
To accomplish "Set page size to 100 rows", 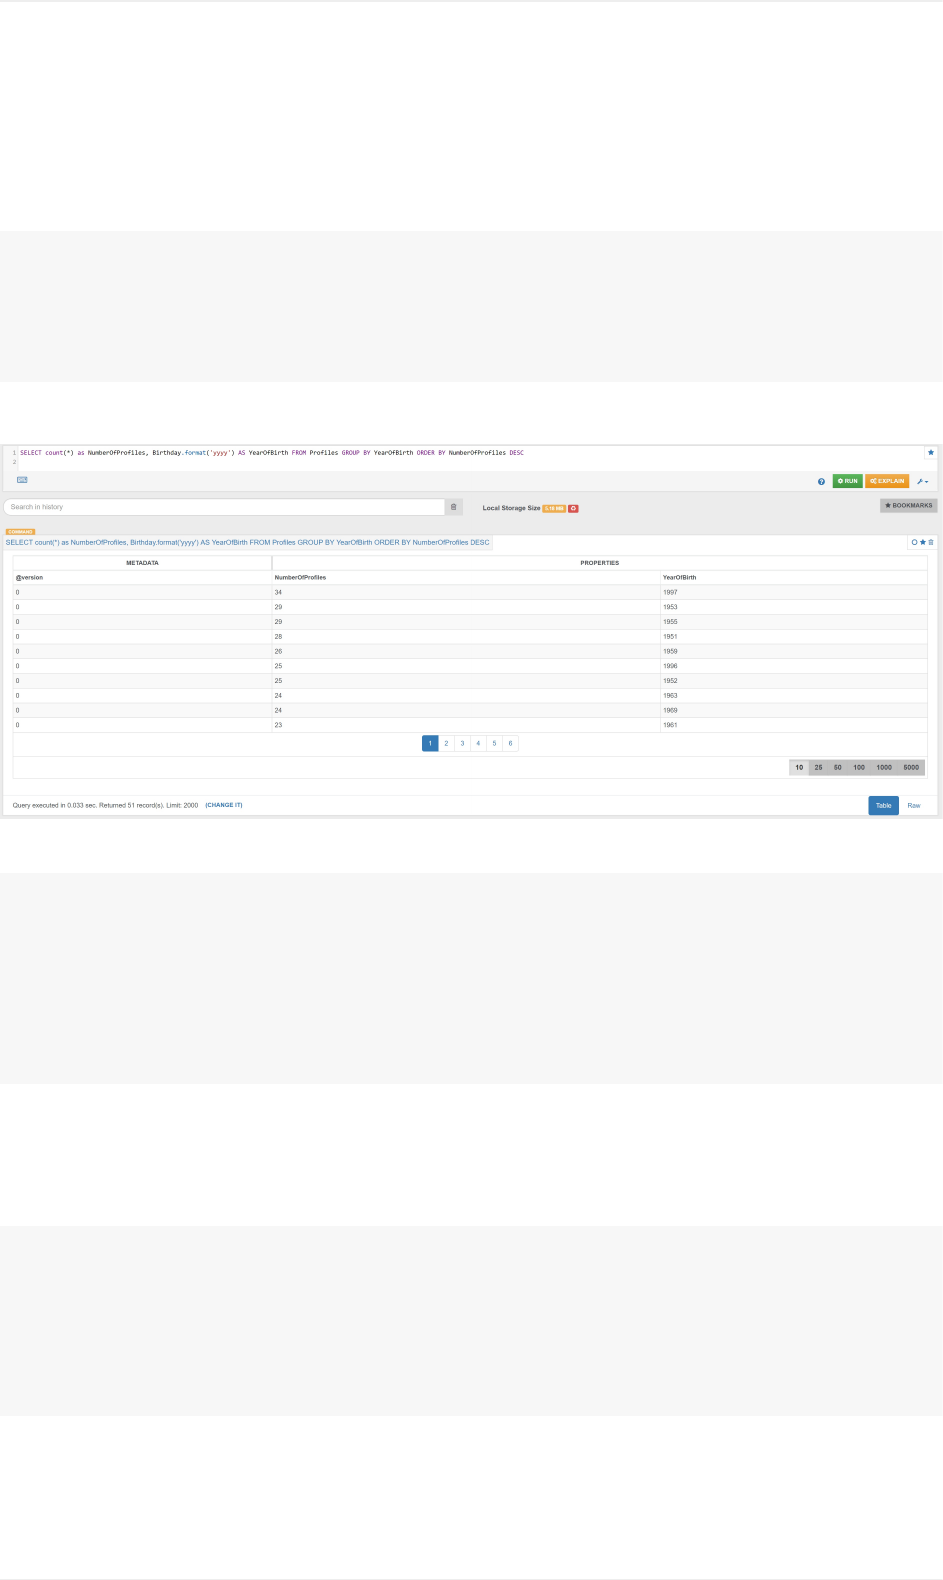I will 859,767.
